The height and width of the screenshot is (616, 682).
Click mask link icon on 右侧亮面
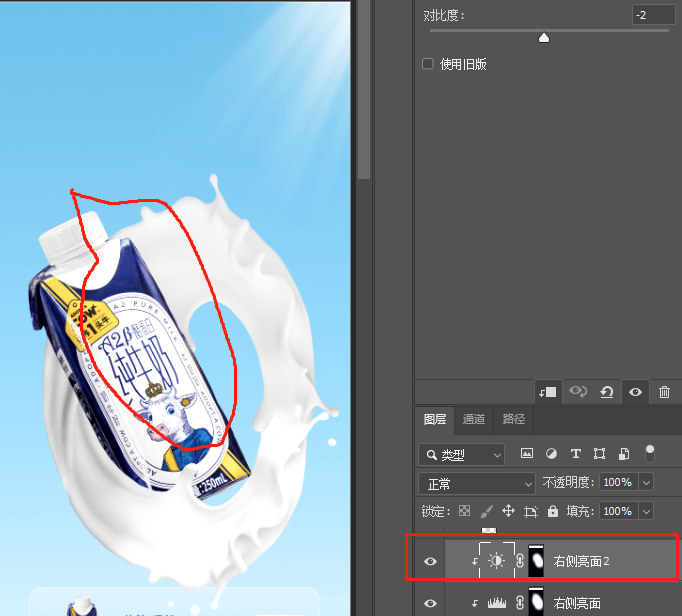point(520,603)
